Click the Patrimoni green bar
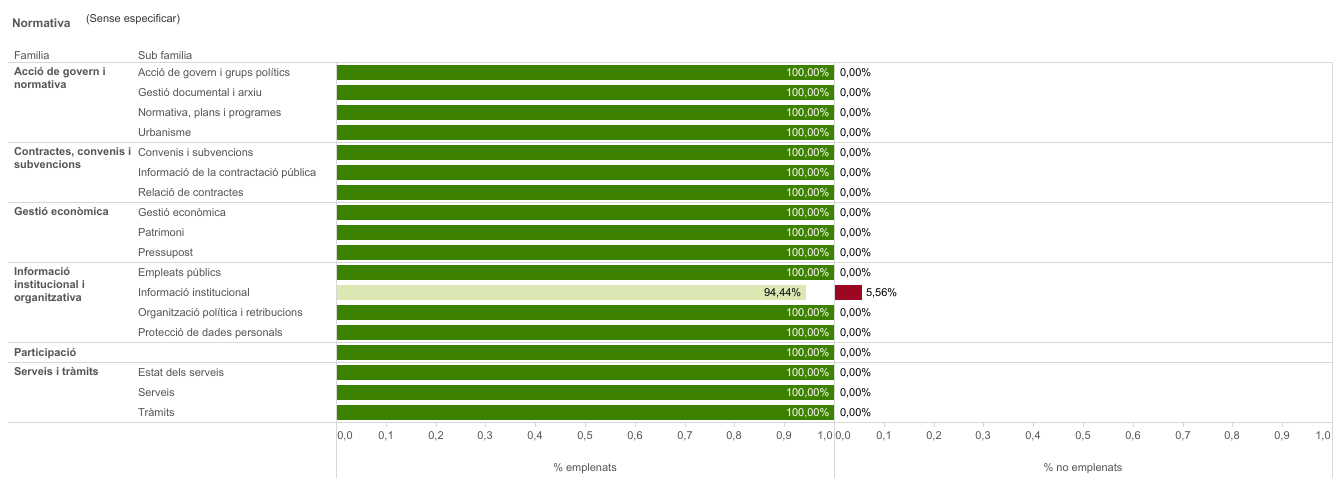The image size is (1344, 502). coord(585,232)
